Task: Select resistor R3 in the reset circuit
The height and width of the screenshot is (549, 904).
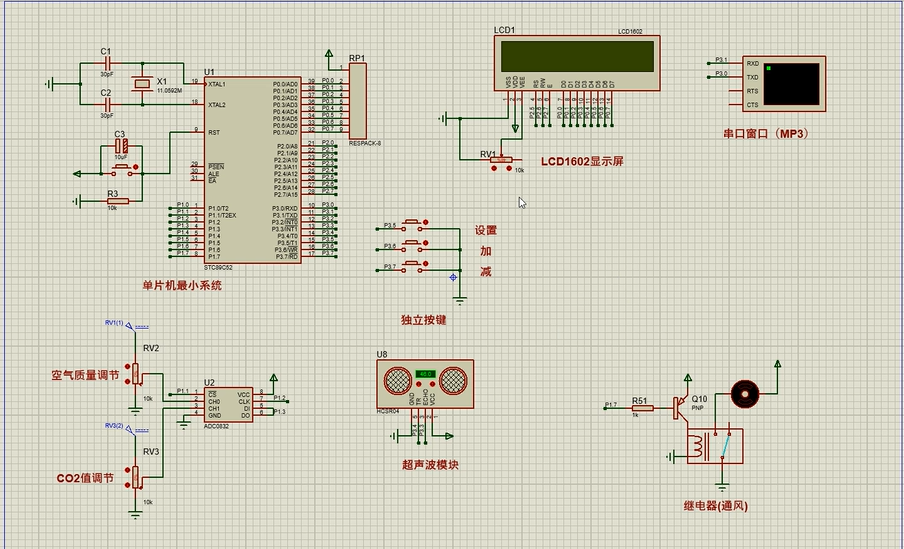Action: (117, 201)
